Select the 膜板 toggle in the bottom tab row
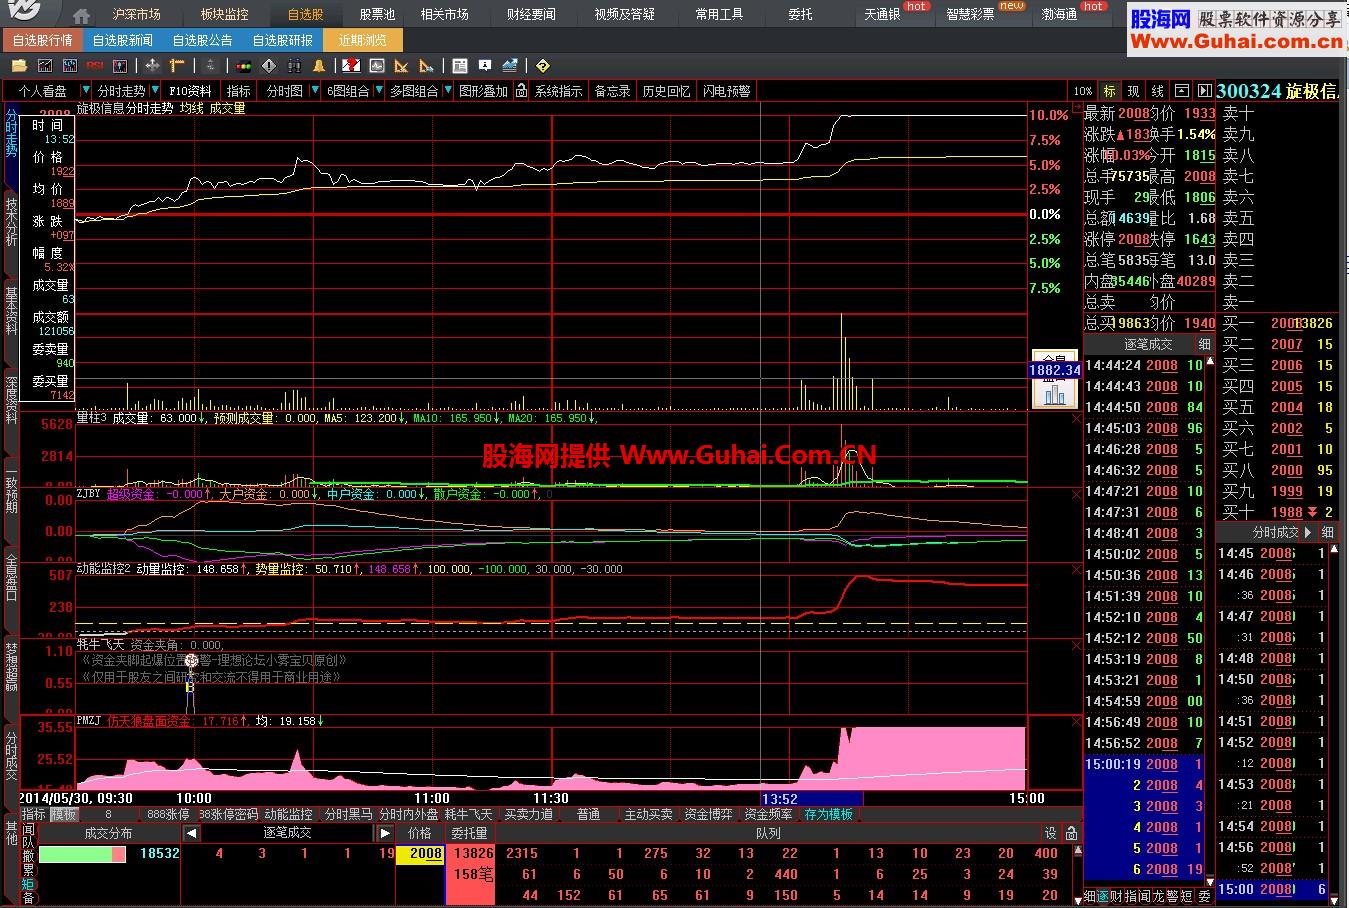The width and height of the screenshot is (1349, 908). (63, 815)
